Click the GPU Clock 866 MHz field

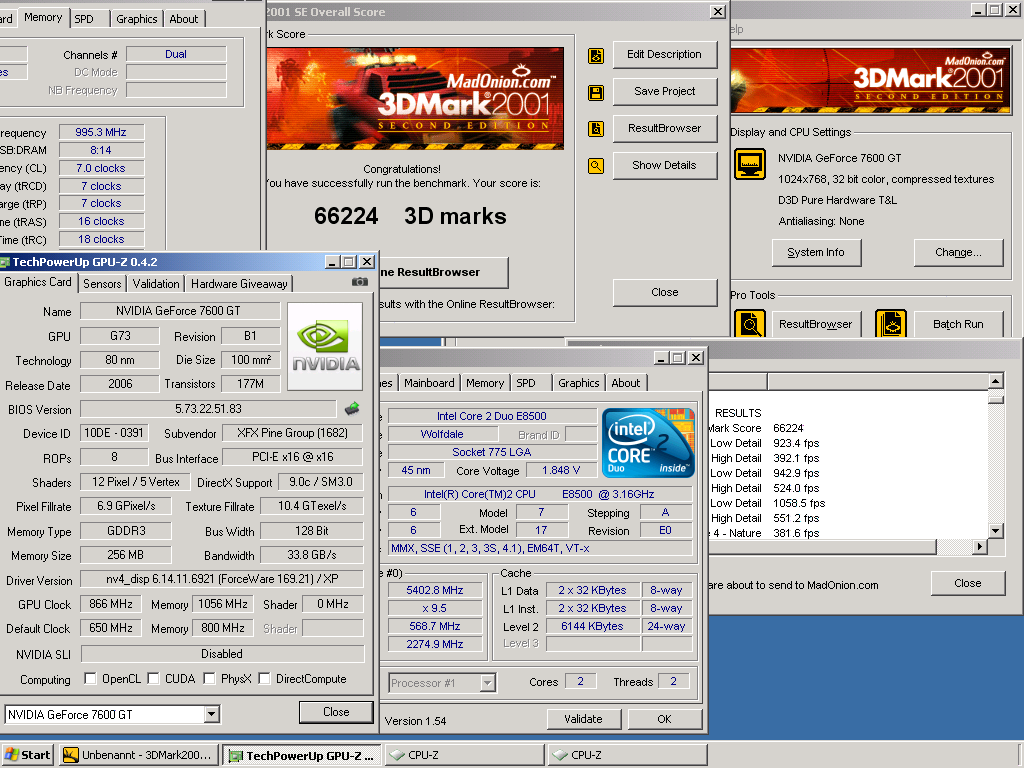(111, 604)
